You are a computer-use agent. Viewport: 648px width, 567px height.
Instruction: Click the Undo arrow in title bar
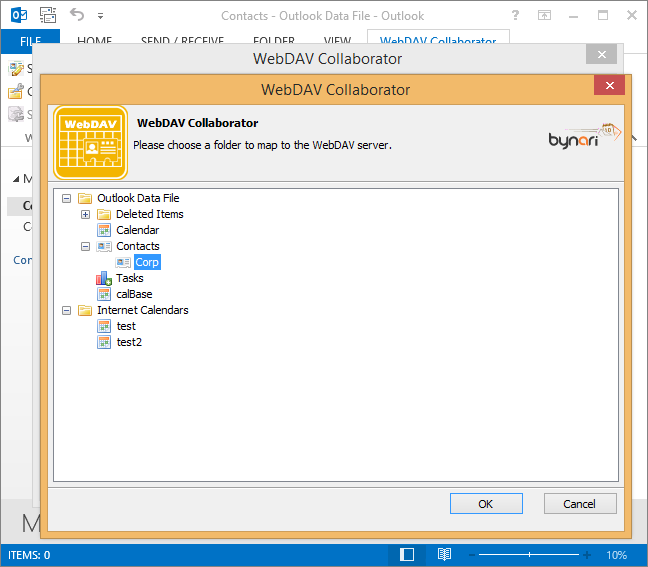tap(77, 15)
